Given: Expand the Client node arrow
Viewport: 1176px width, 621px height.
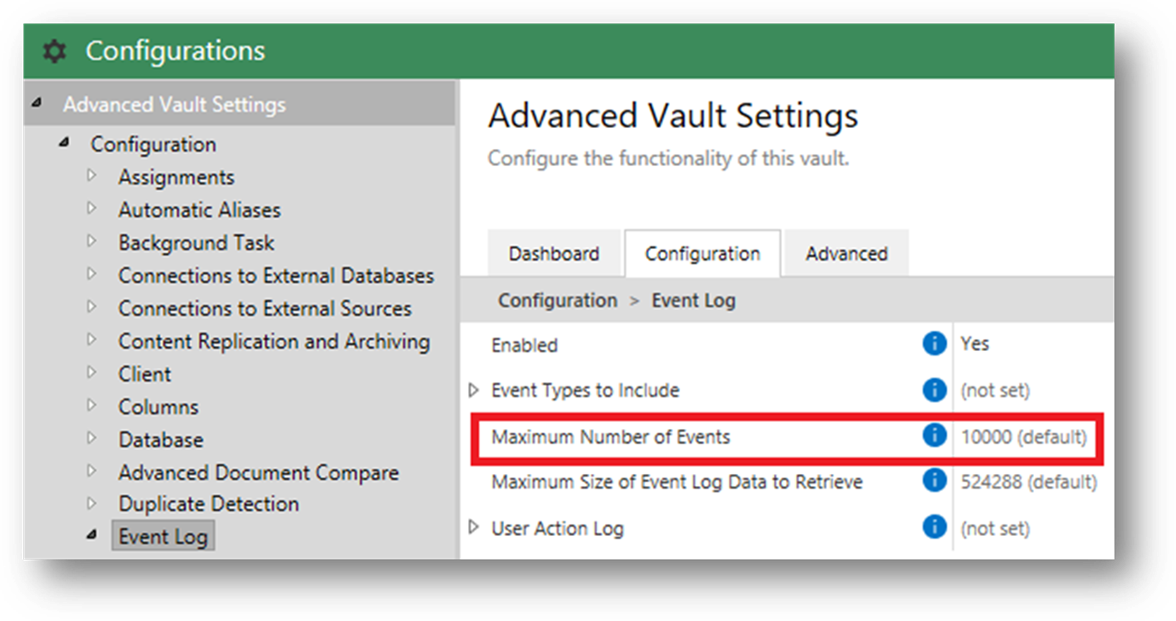Looking at the screenshot, I should [92, 373].
